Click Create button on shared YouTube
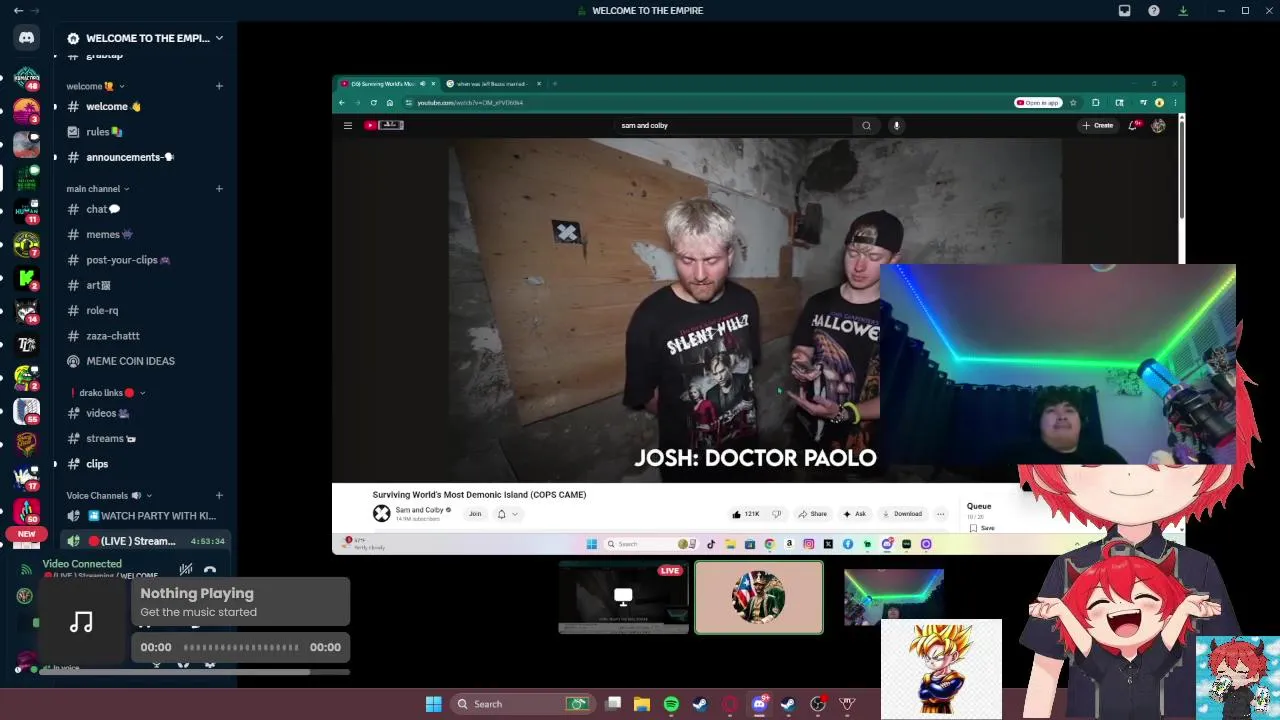Image resolution: width=1280 pixels, height=720 pixels. [x=1097, y=125]
